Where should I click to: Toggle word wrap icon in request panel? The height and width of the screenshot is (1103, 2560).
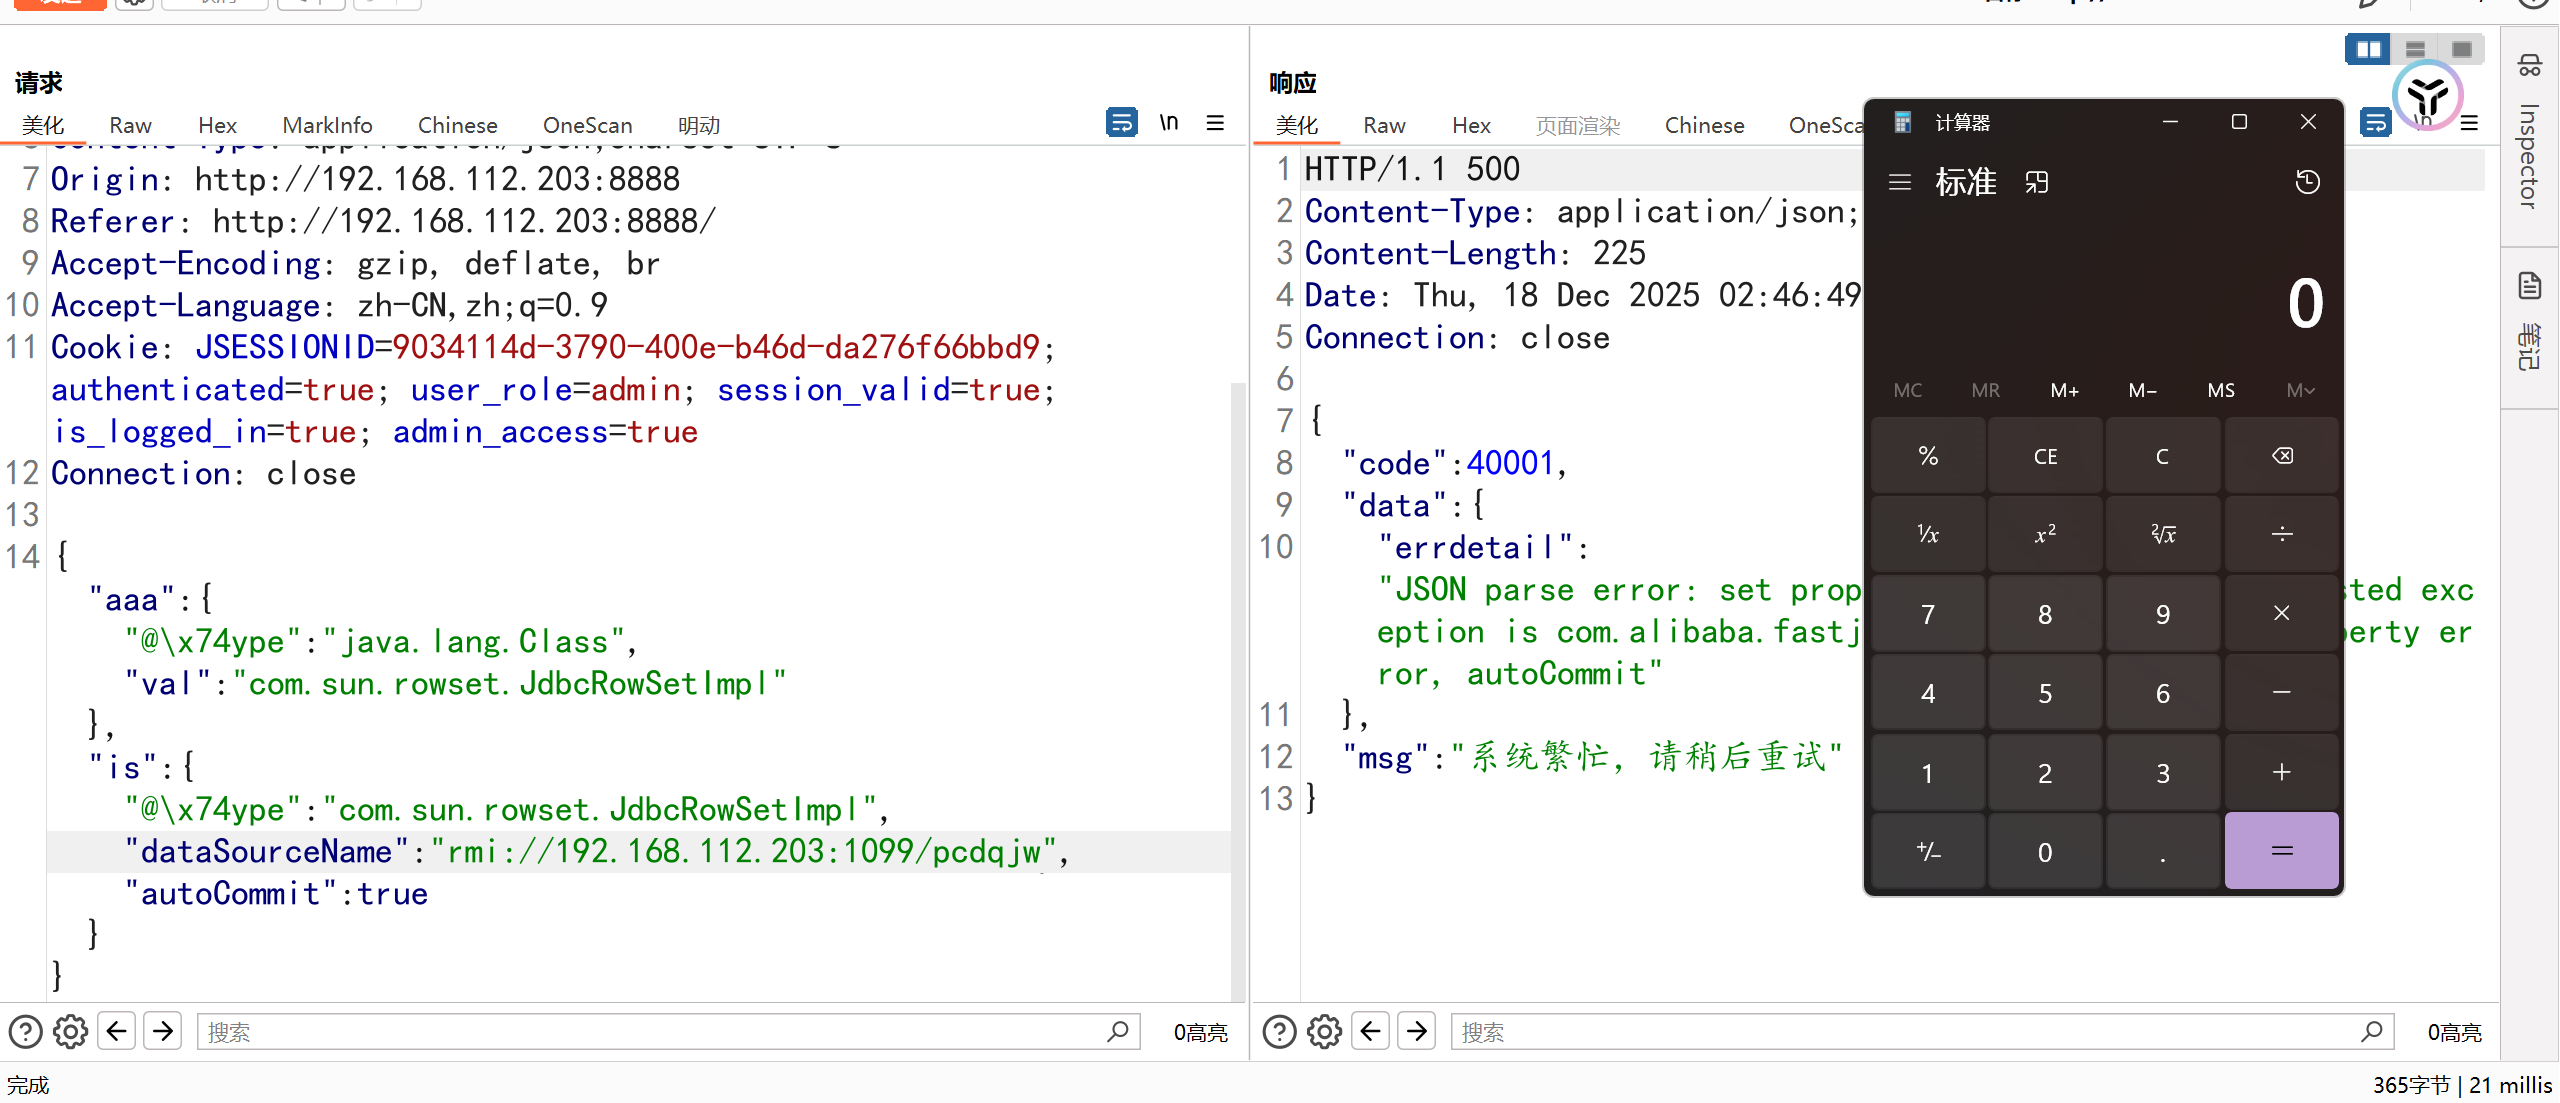tap(1121, 122)
